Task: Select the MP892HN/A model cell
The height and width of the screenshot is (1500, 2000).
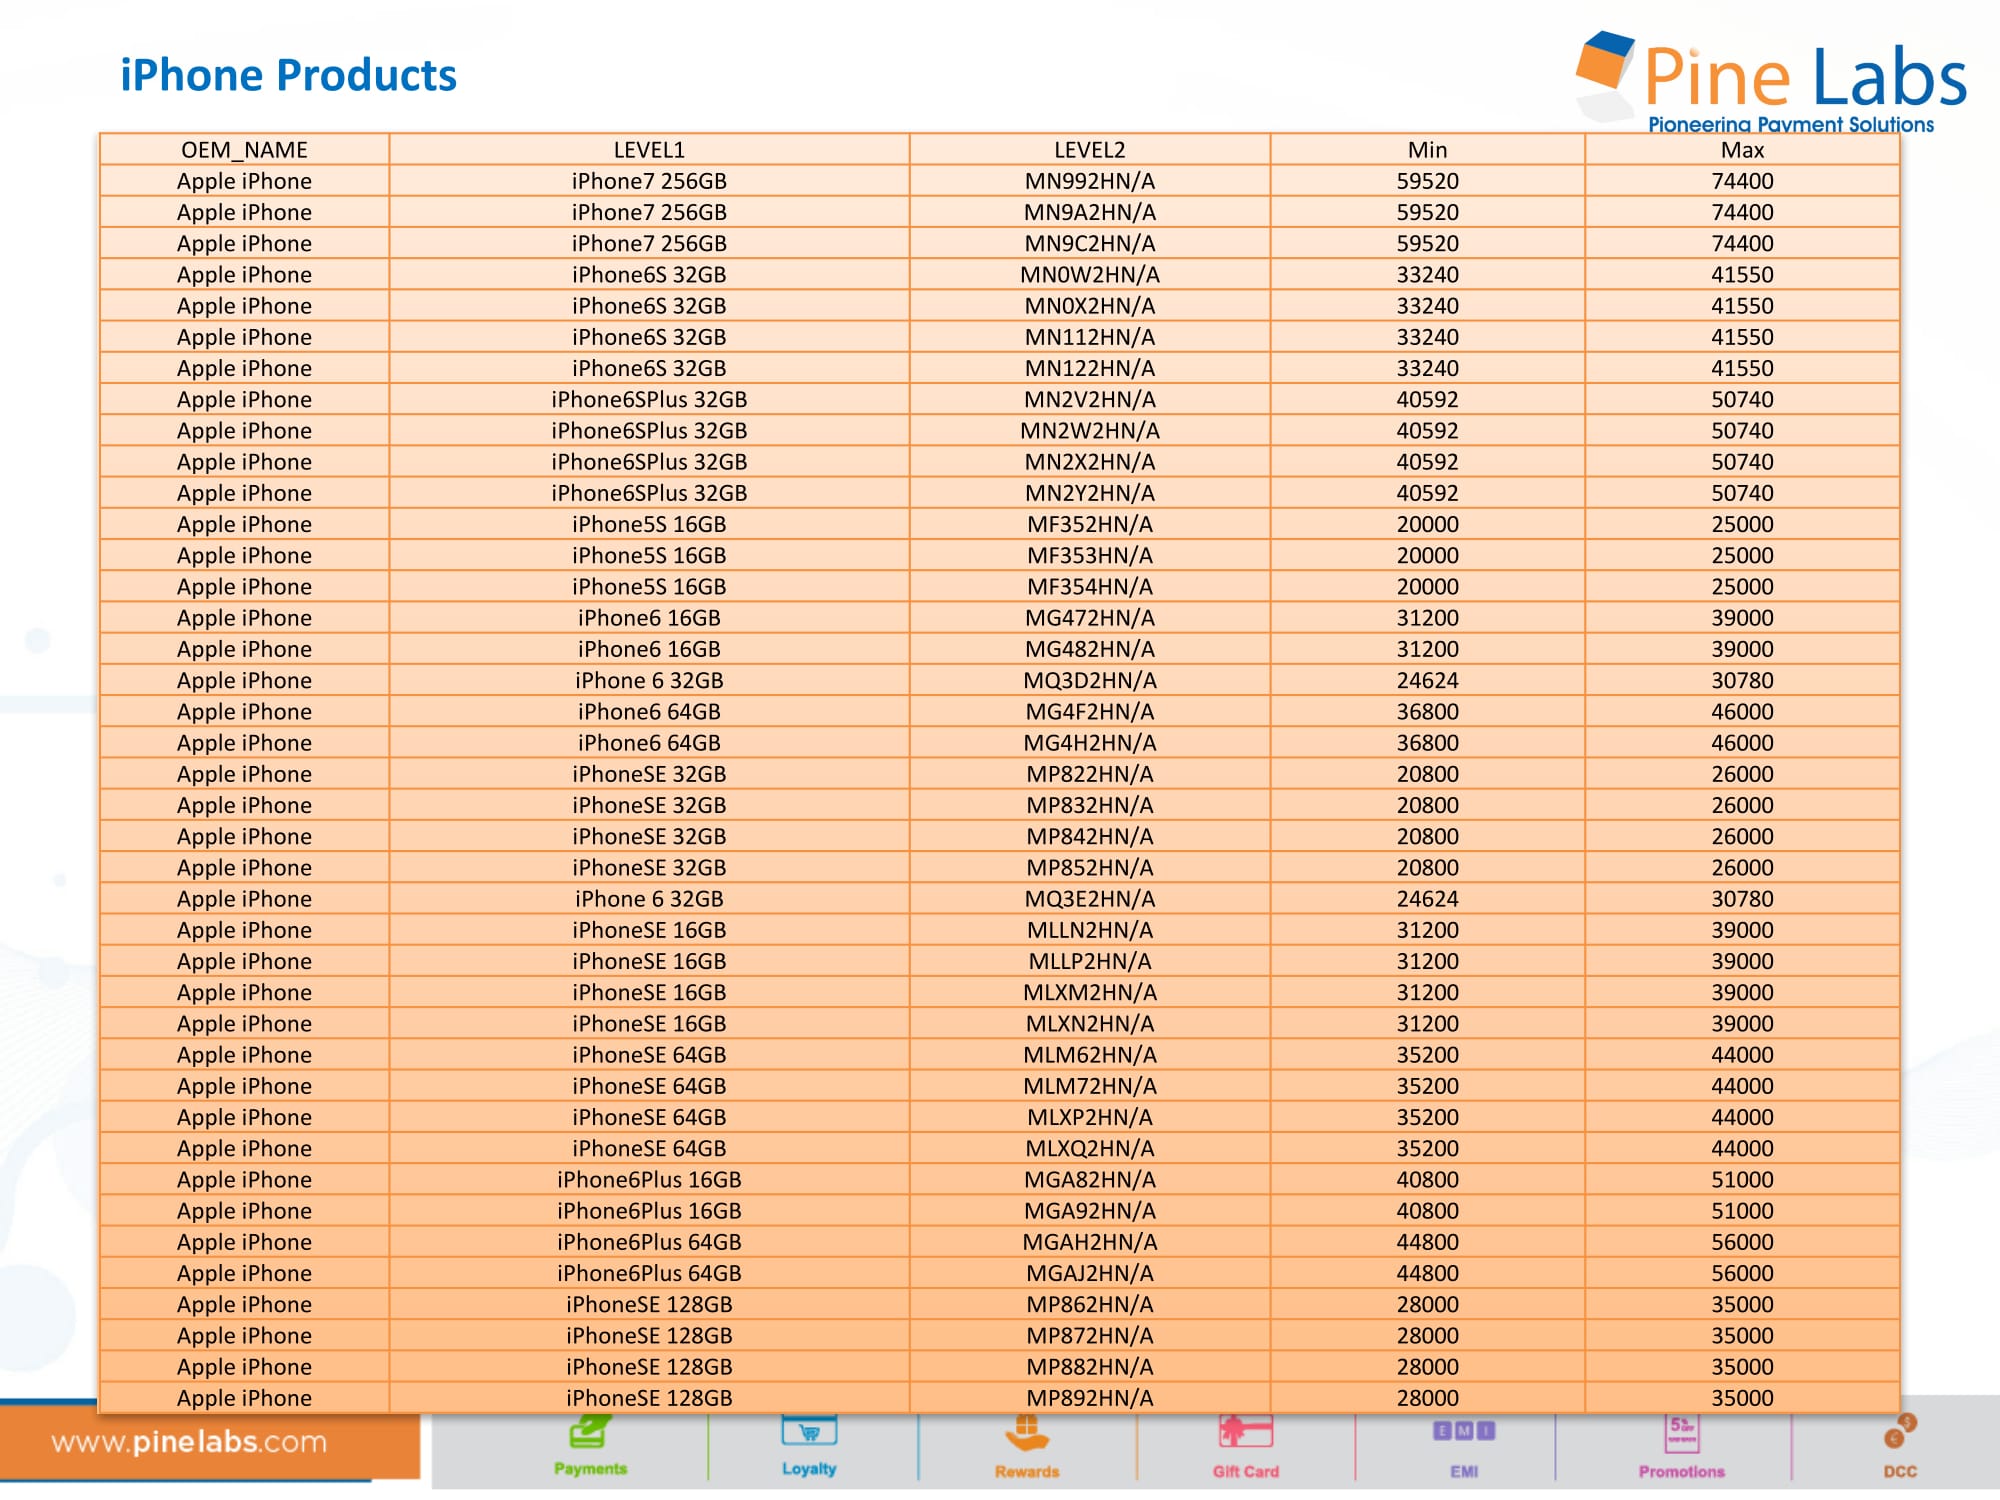Action: tap(1089, 1398)
